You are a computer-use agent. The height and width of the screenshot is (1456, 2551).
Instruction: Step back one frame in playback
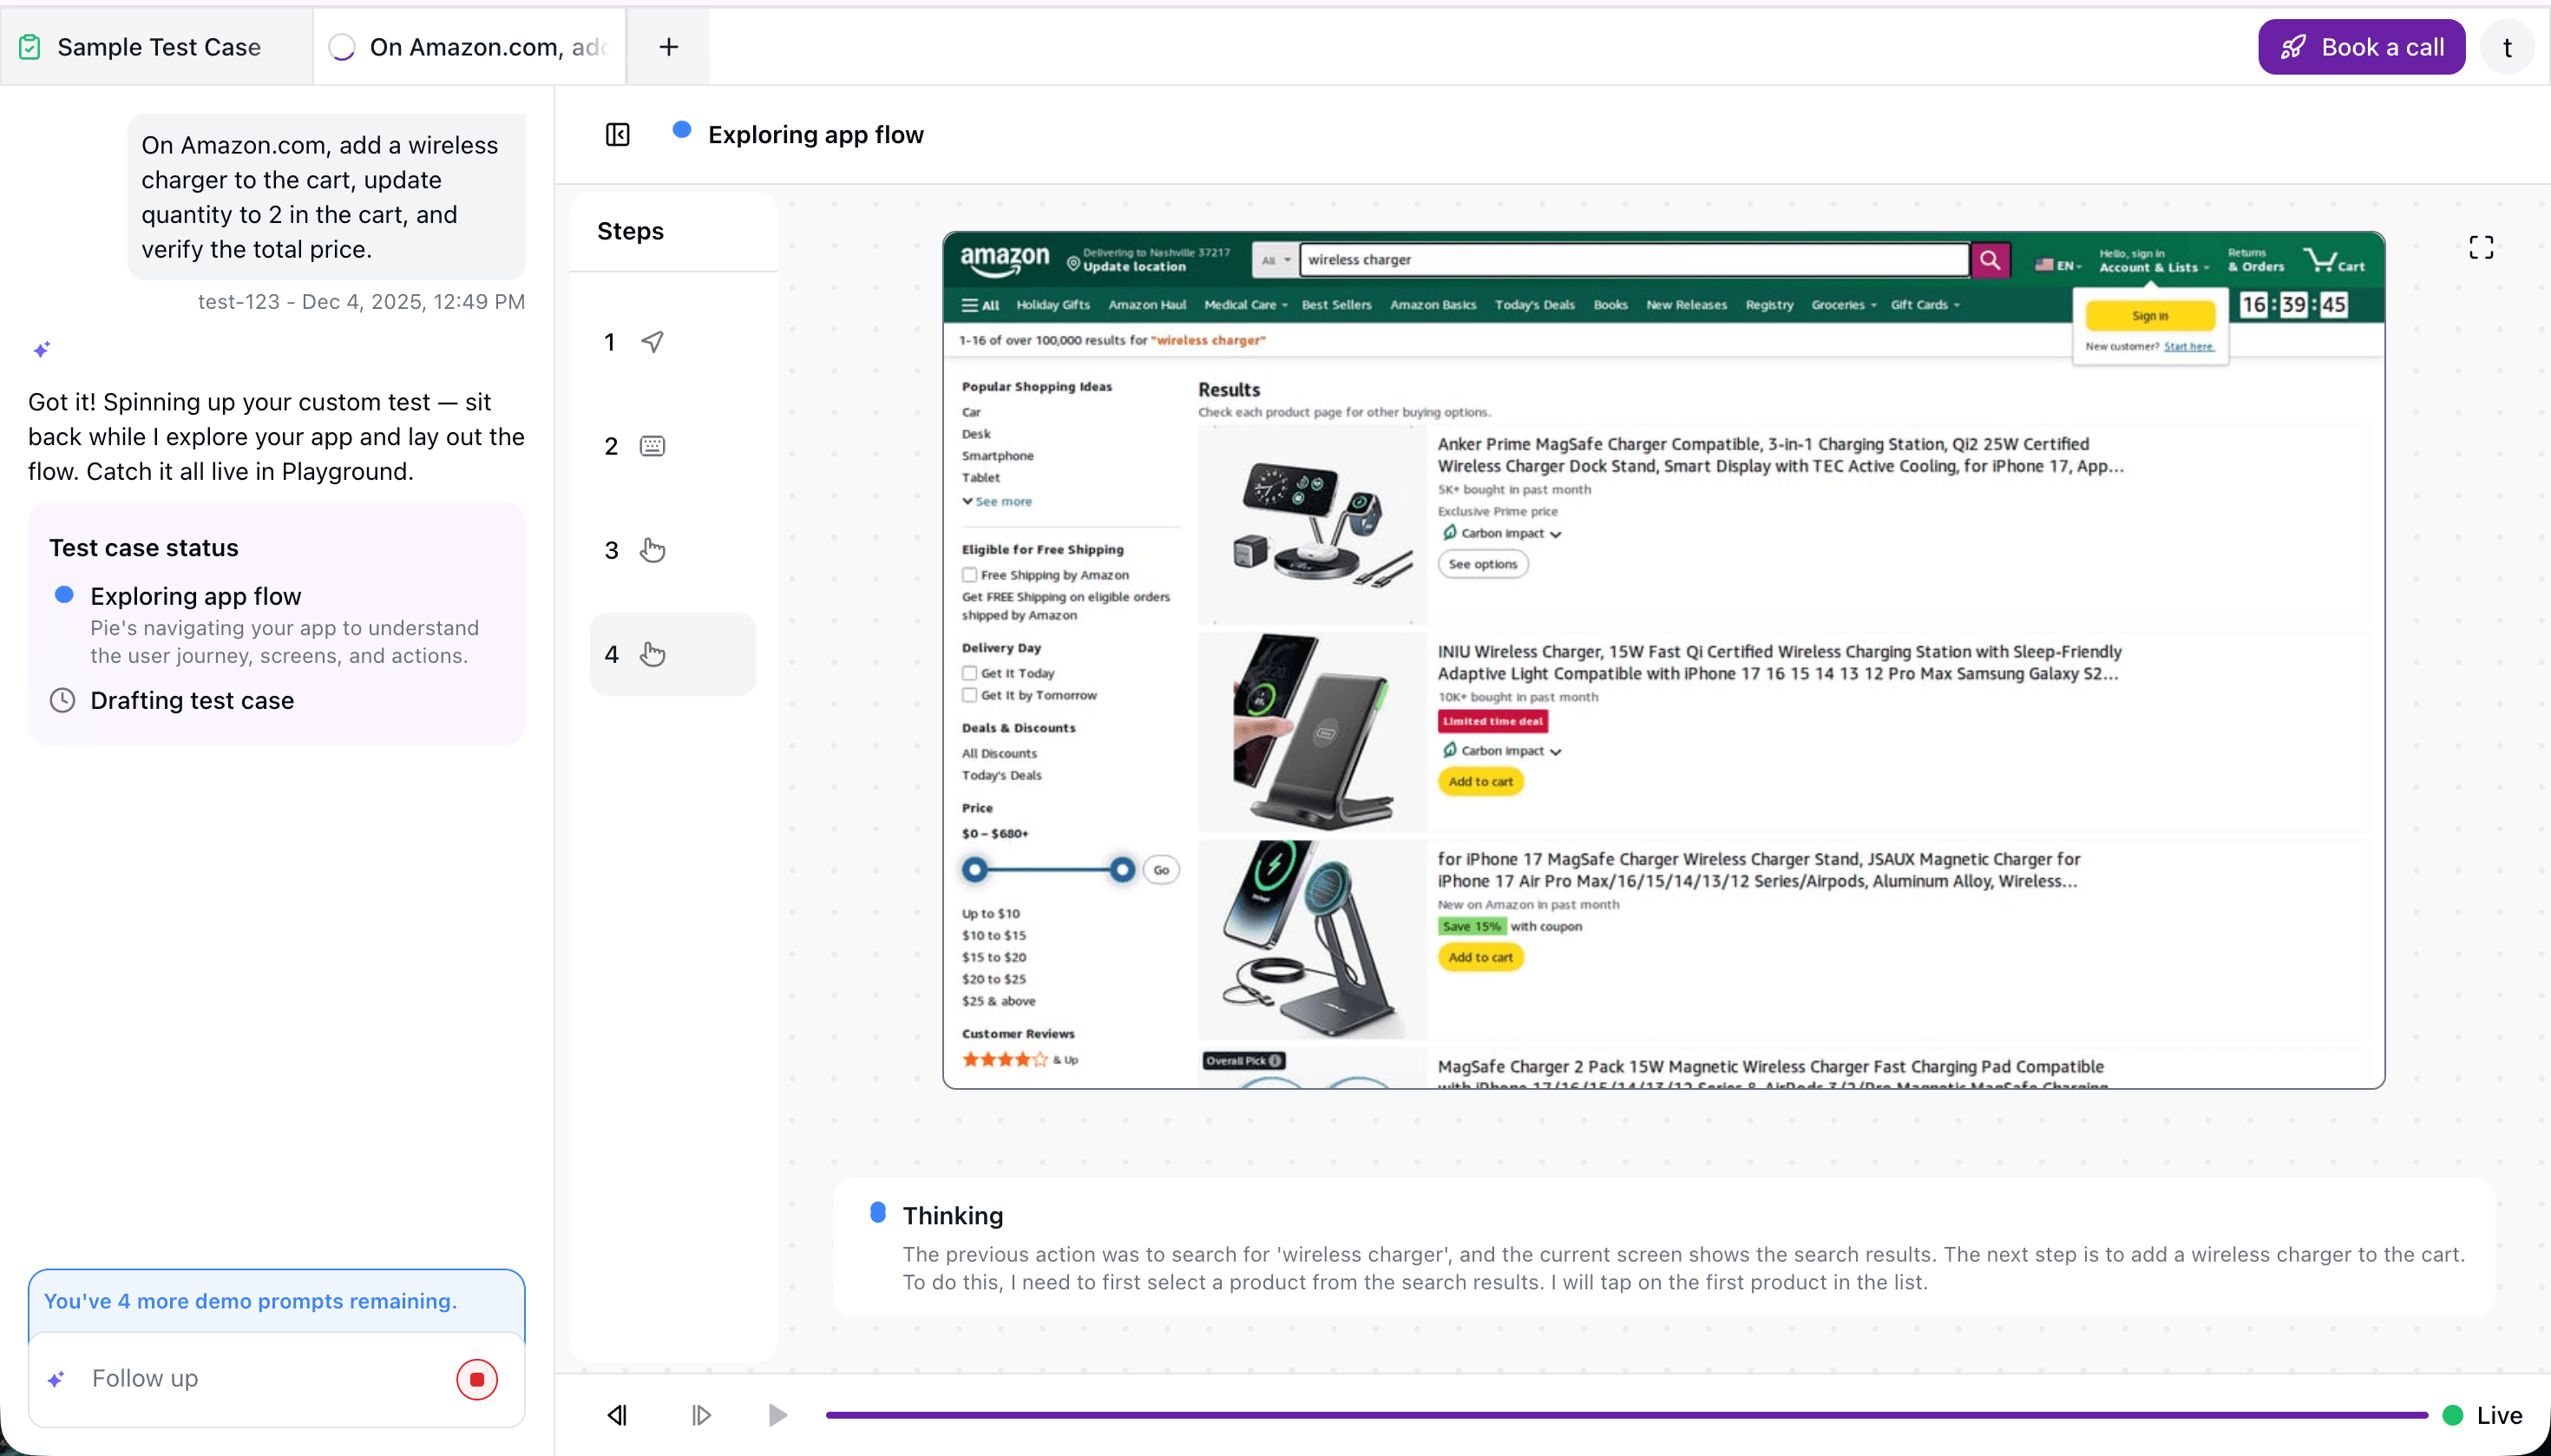pyautogui.click(x=617, y=1414)
